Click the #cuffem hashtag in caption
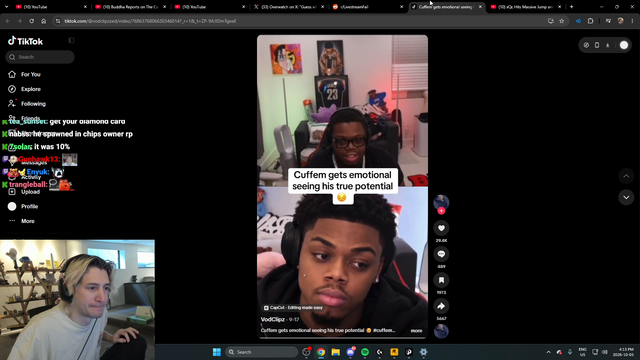The image size is (640, 360). (x=384, y=330)
